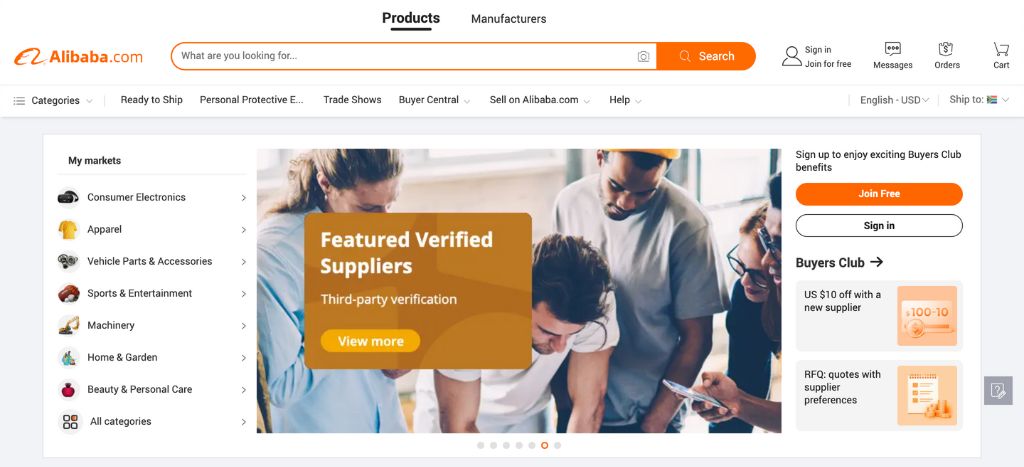Select the third carousel dot indicator
The width and height of the screenshot is (1024, 467).
[x=506, y=445]
